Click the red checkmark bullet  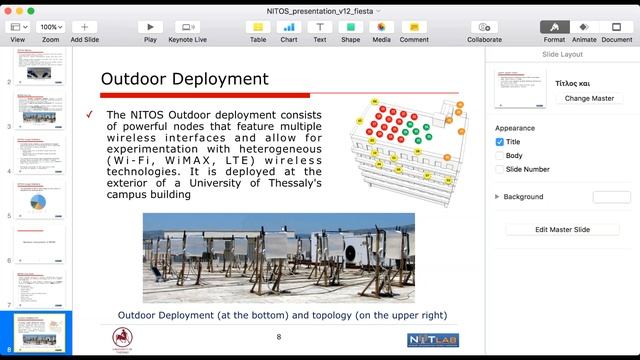coord(90,115)
